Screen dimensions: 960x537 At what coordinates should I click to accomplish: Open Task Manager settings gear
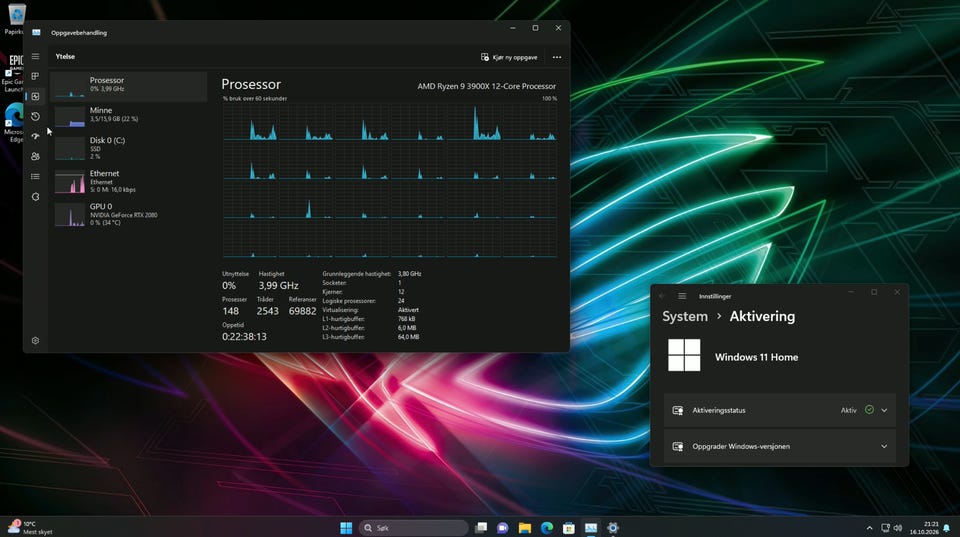36,340
